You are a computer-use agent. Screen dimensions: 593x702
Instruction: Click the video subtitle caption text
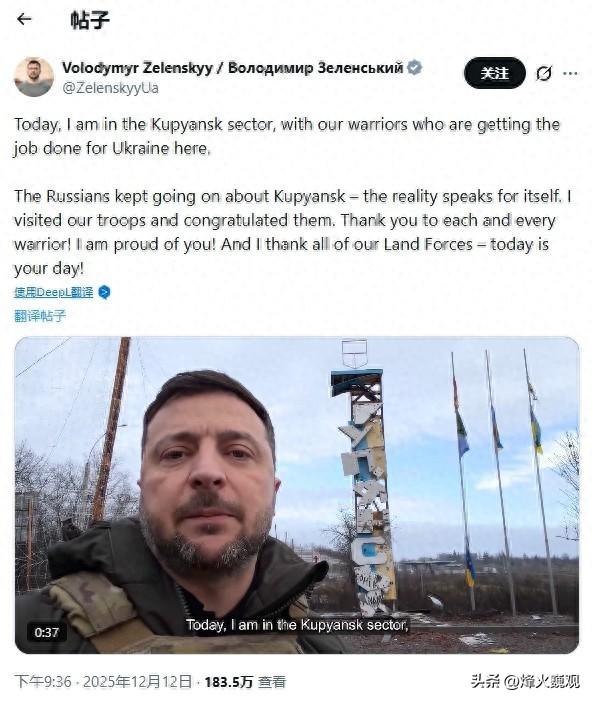pos(297,625)
